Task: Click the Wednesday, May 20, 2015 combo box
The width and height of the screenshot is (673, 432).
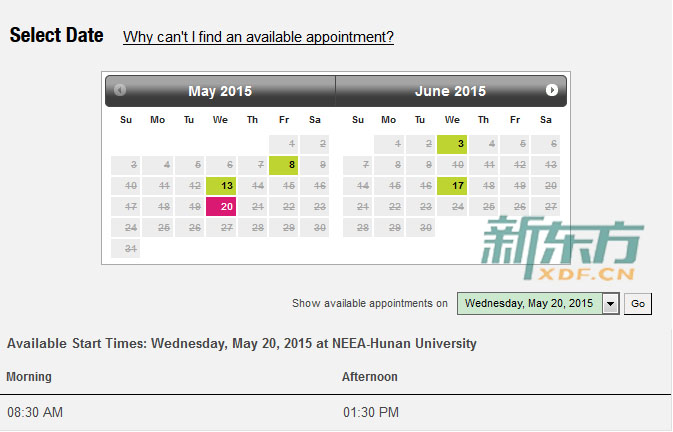Action: pos(538,304)
